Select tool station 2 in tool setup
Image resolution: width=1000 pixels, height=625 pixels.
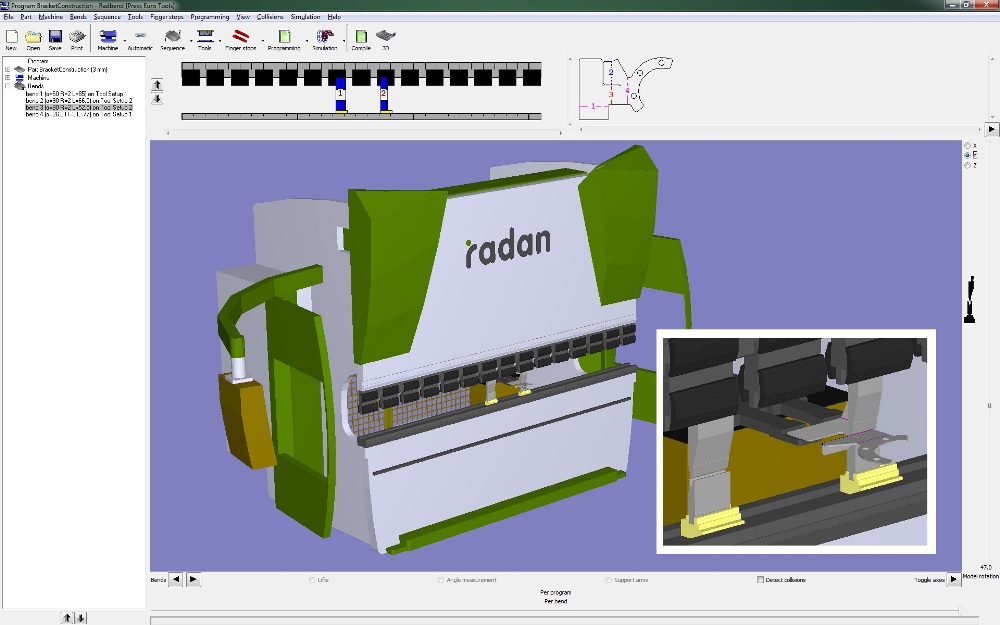coord(384,93)
